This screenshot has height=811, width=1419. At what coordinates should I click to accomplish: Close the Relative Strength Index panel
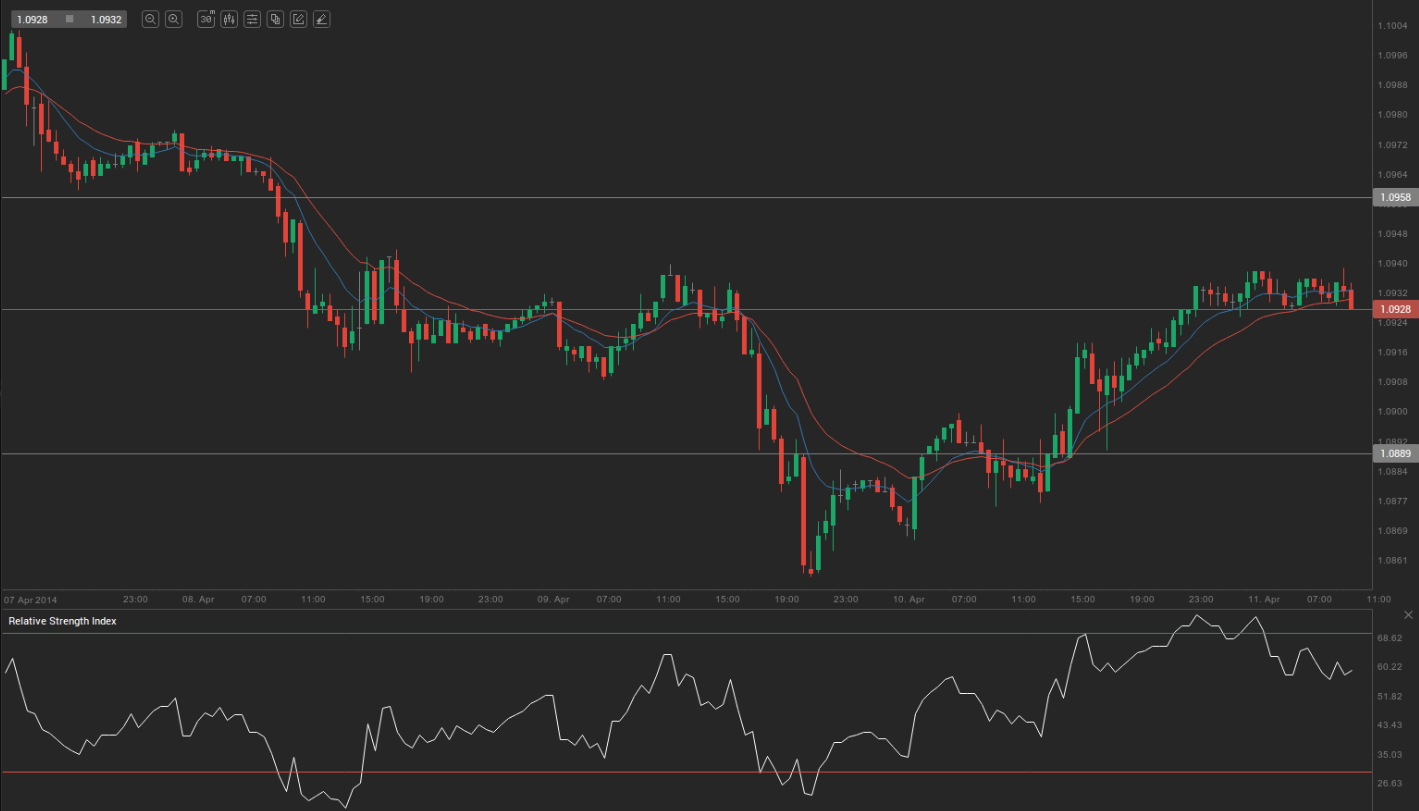(x=1410, y=614)
